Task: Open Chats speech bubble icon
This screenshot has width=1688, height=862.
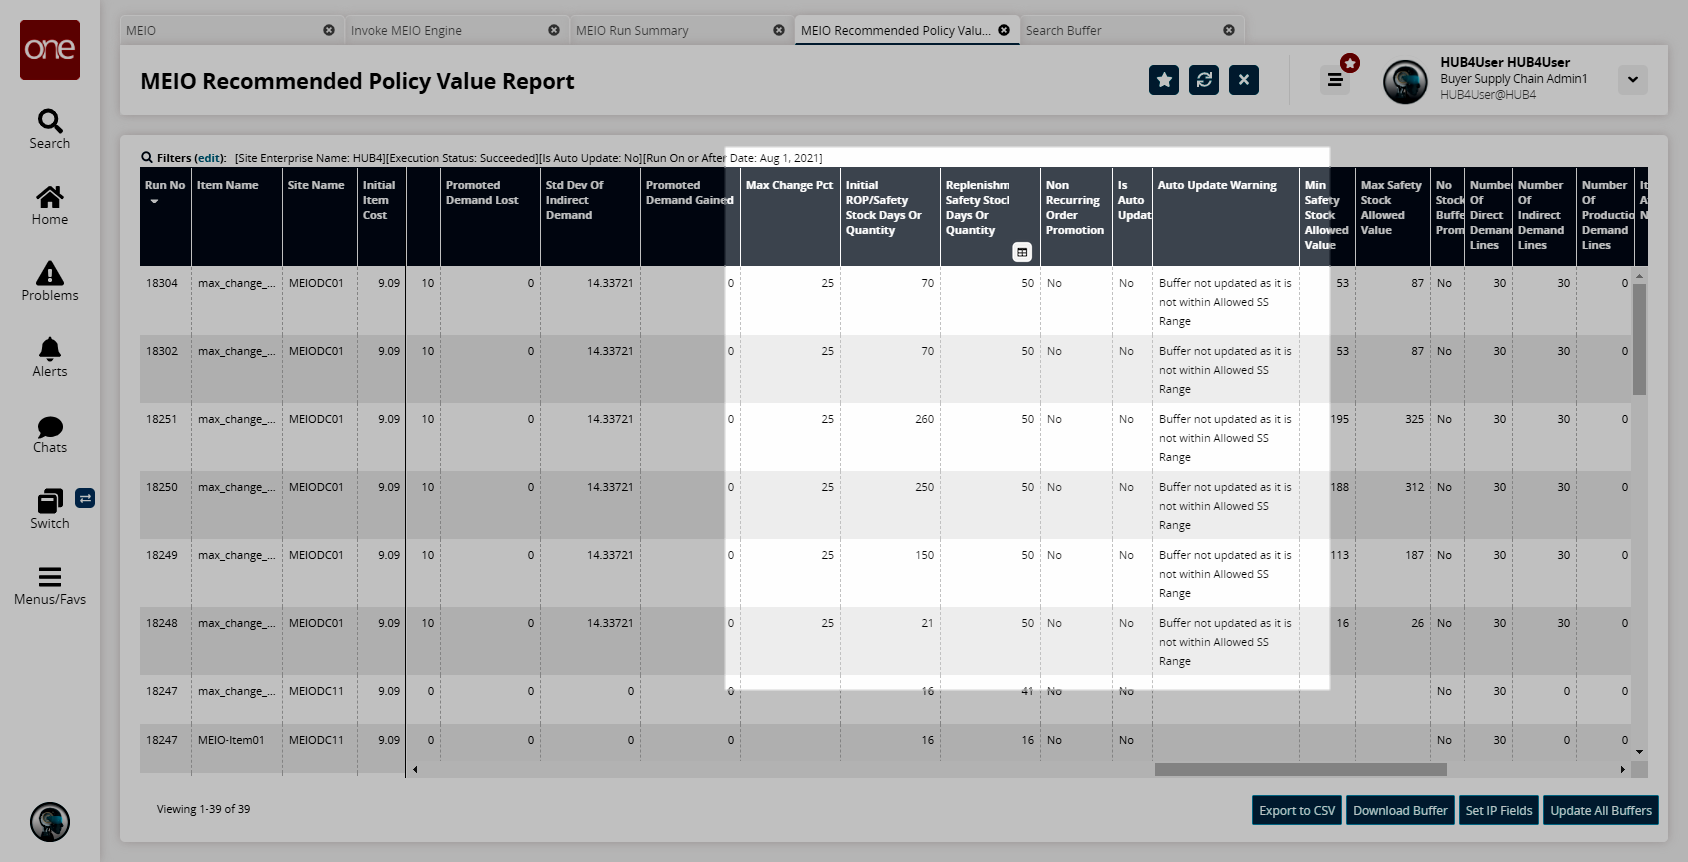Action: [50, 427]
